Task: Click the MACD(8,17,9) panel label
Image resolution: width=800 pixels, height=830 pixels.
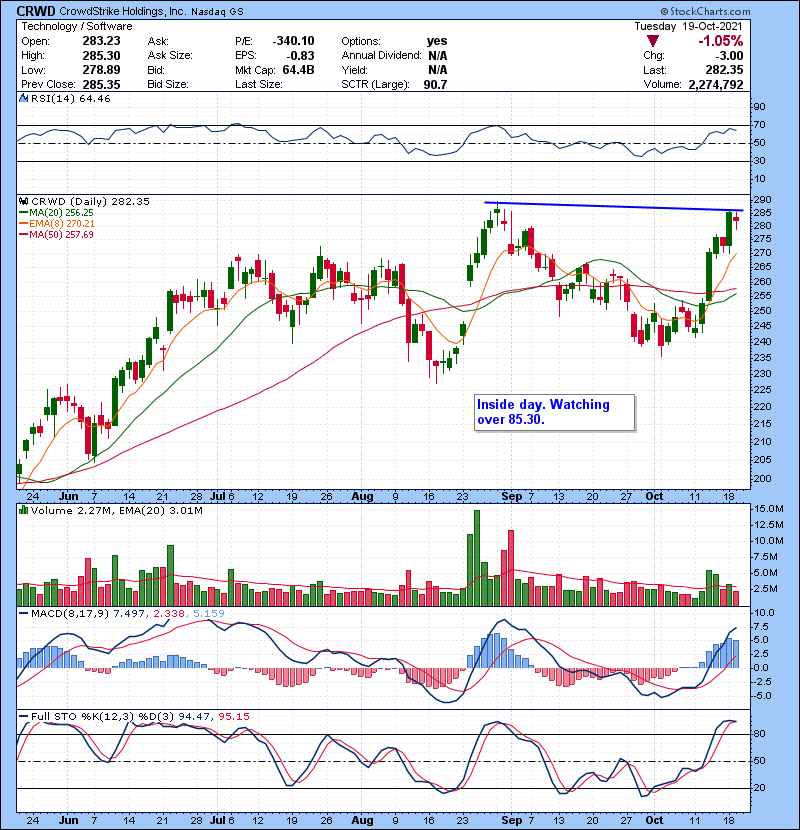Action: 70,614
